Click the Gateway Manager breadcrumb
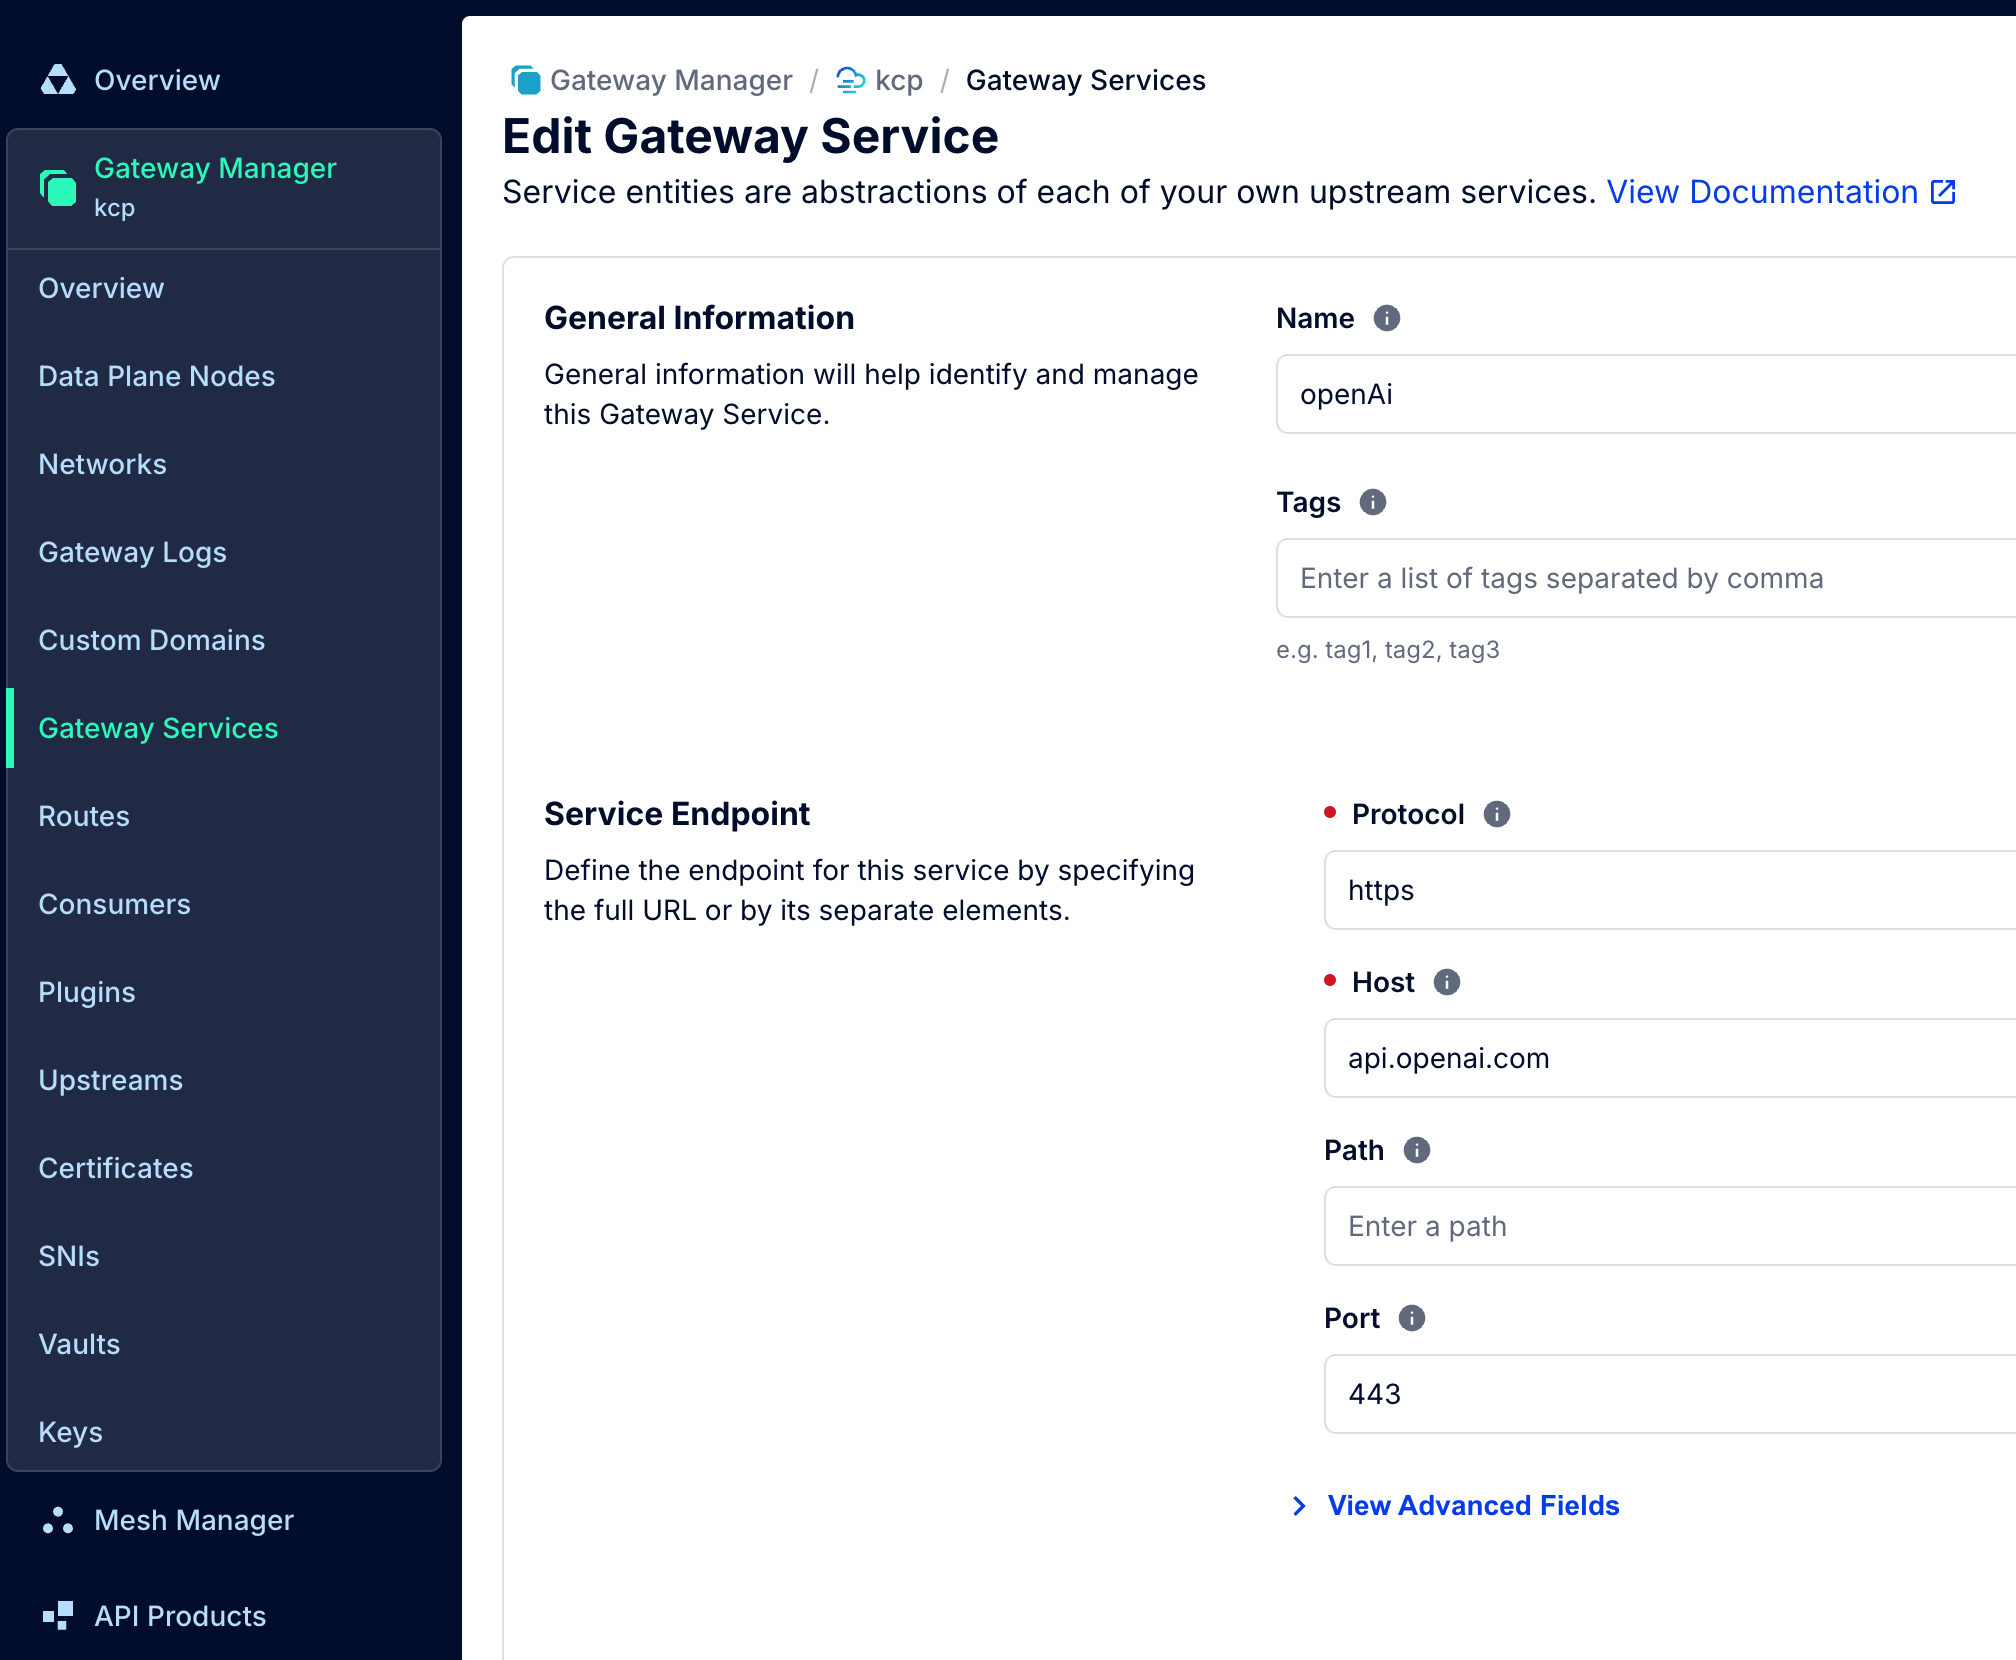The height and width of the screenshot is (1660, 2016). (x=670, y=80)
